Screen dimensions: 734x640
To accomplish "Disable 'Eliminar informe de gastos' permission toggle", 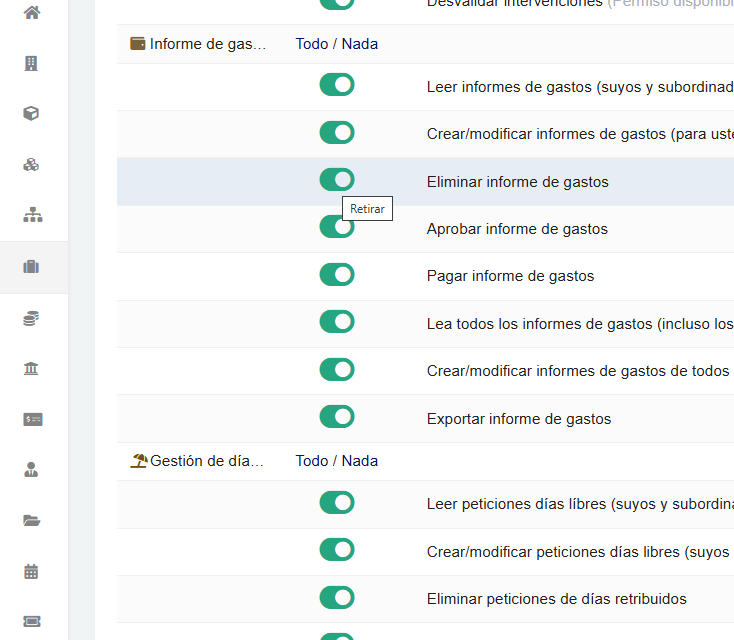I will click(337, 180).
